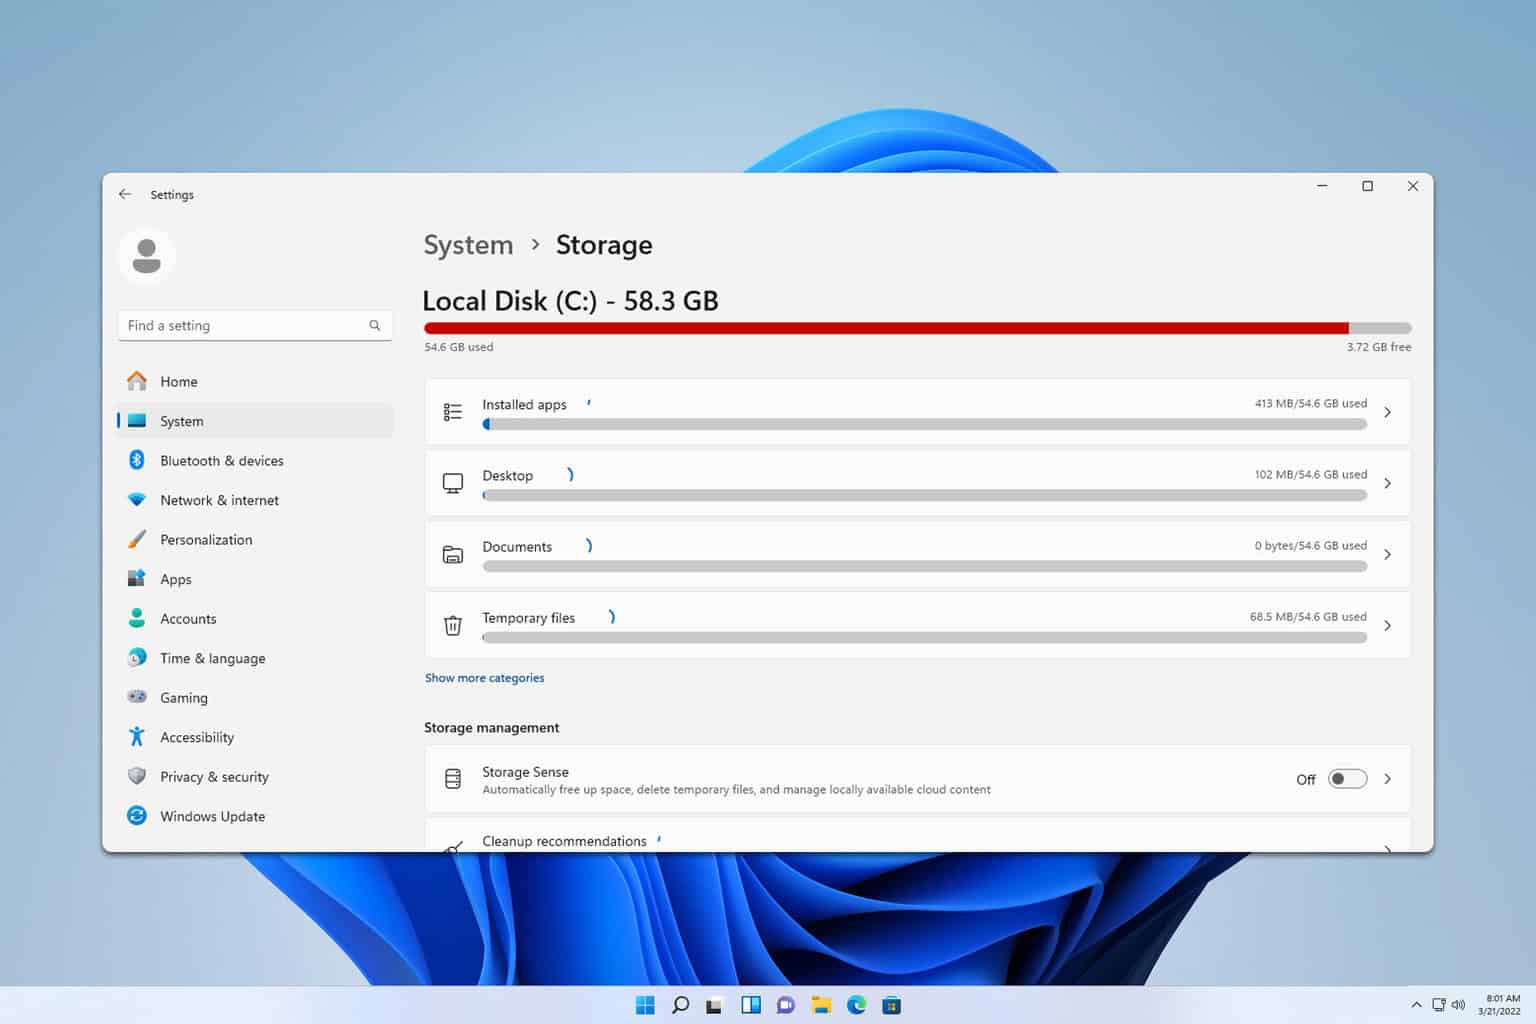Click the Desktop monitor icon in storage list
This screenshot has width=1536, height=1024.
[453, 483]
